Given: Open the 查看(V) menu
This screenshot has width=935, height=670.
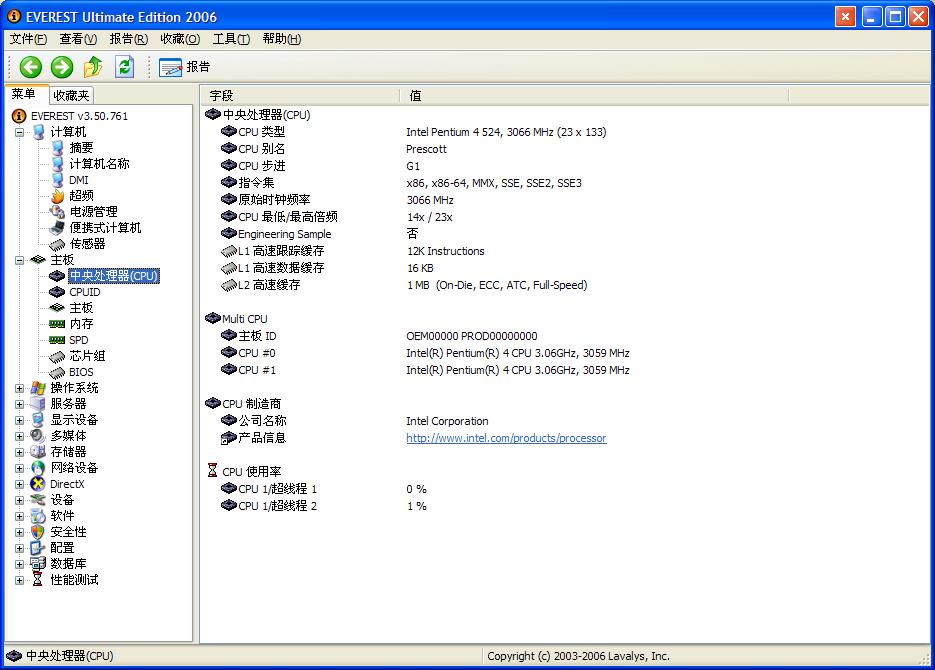Looking at the screenshot, I should (x=78, y=39).
